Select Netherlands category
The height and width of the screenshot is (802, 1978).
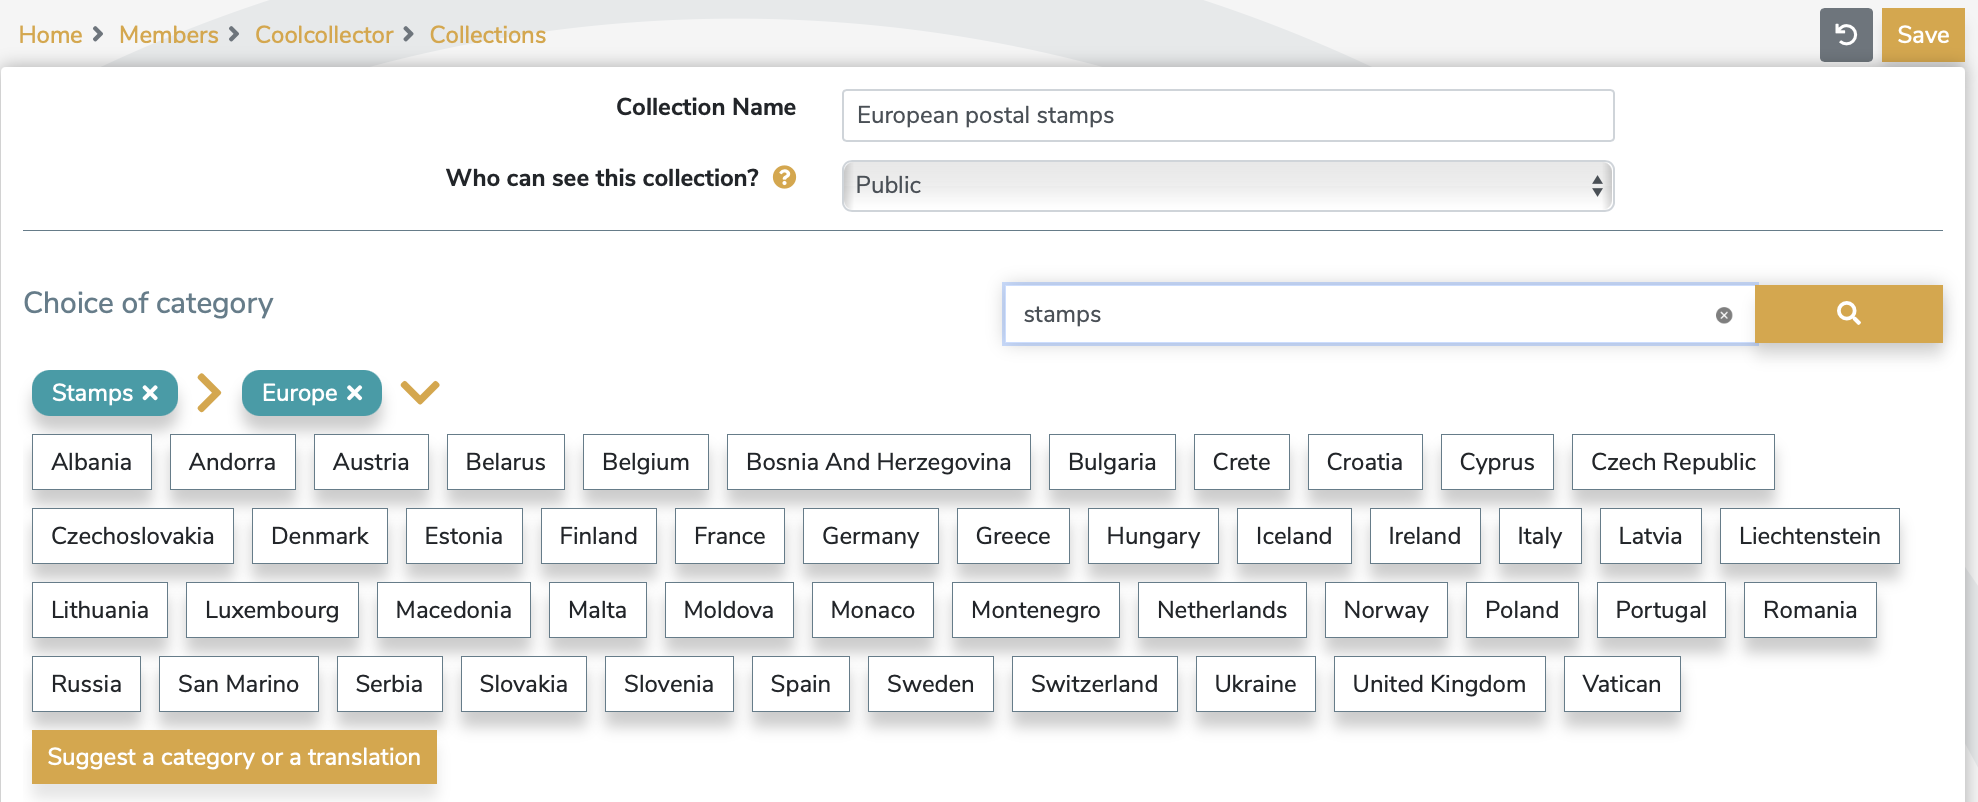(x=1222, y=610)
